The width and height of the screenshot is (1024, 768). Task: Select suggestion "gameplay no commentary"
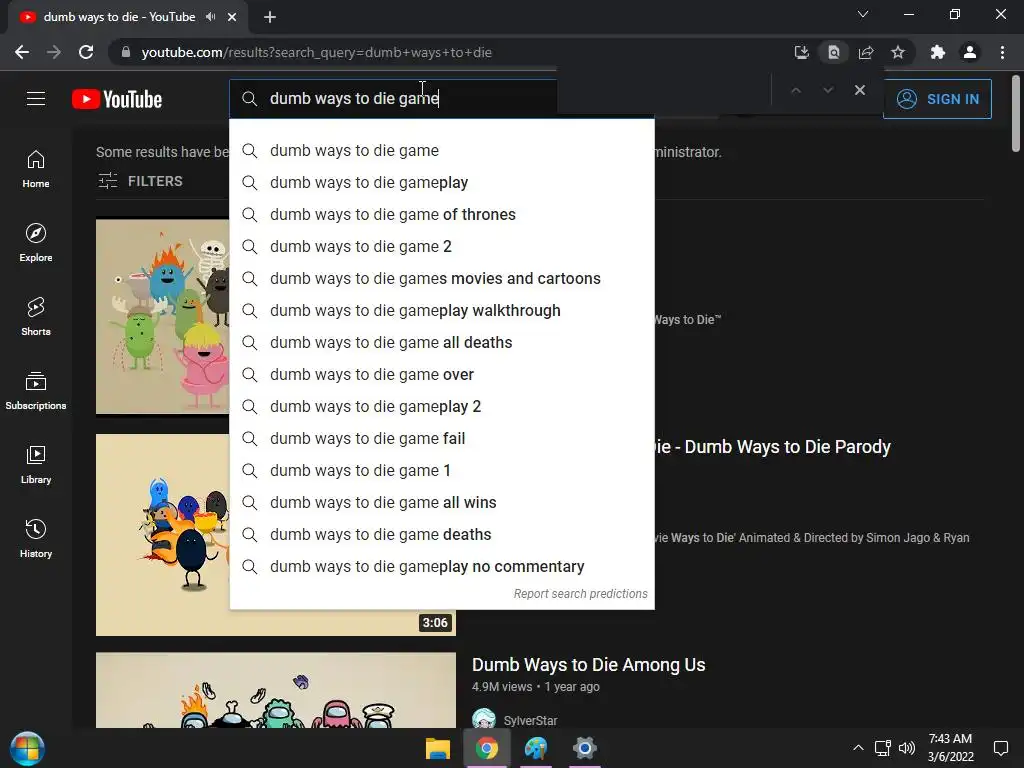(x=442, y=566)
